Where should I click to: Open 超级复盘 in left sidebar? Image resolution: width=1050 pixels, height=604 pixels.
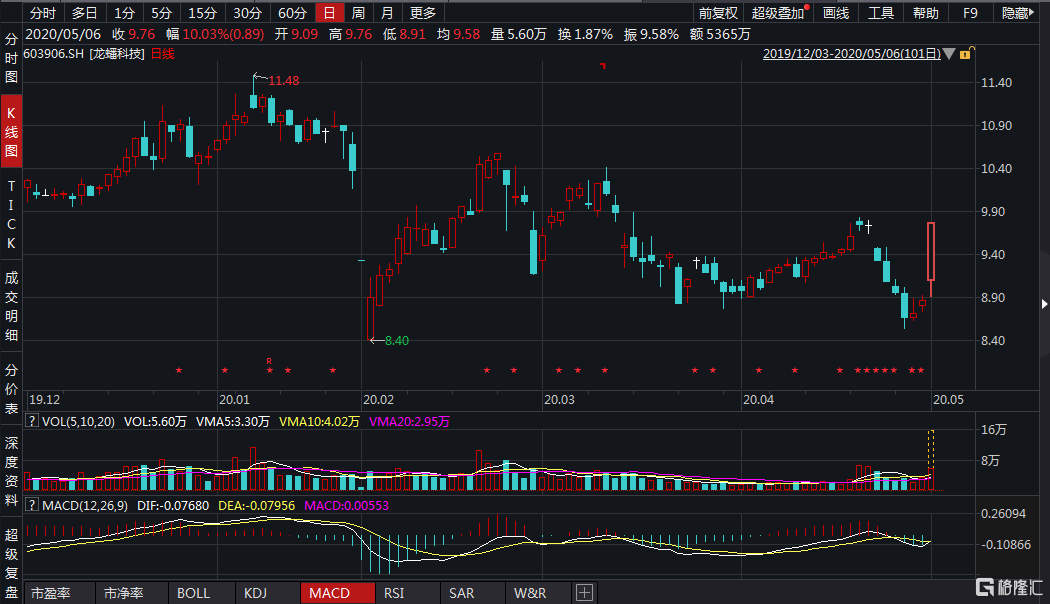coord(11,562)
